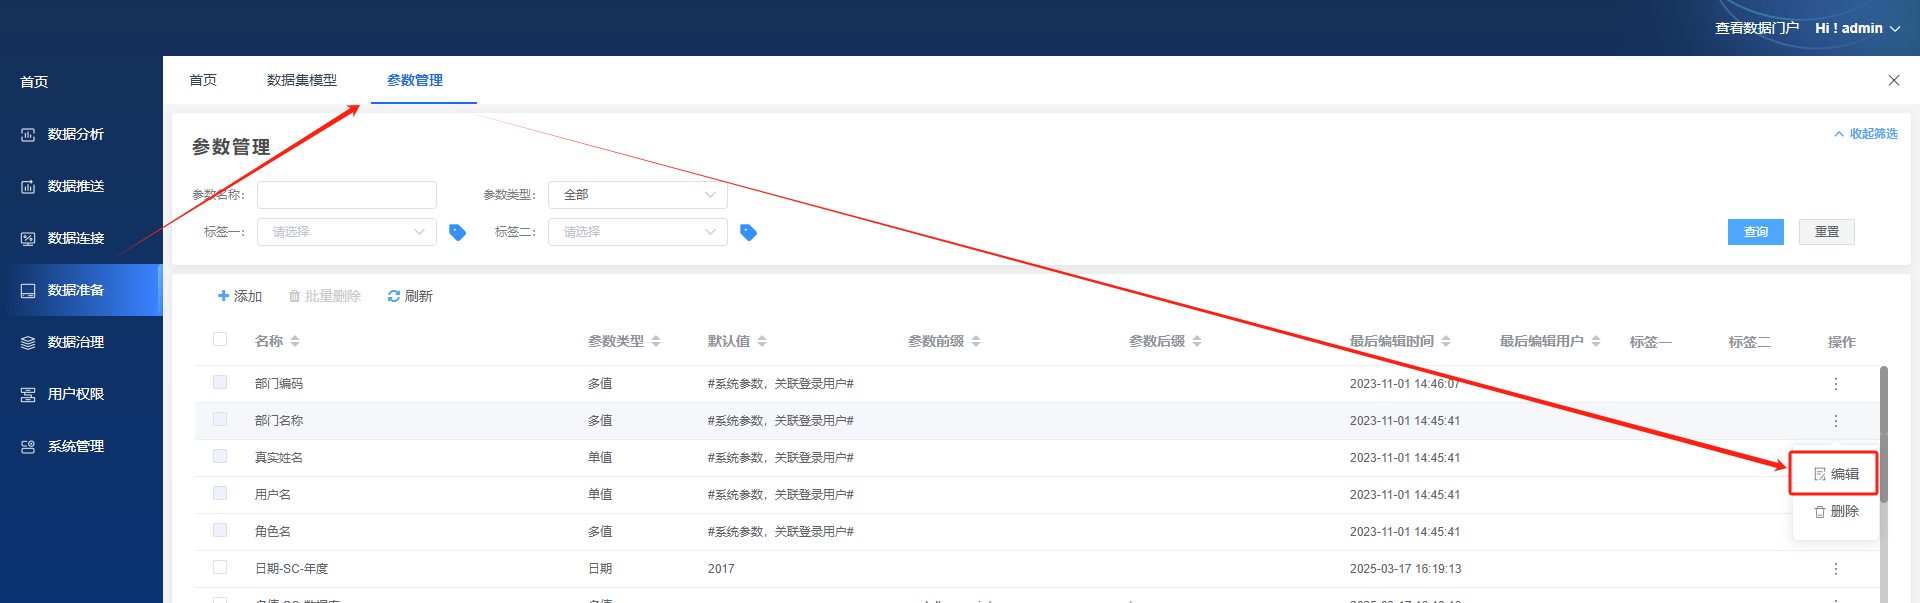The height and width of the screenshot is (603, 1920).
Task: Tick the checkbox for 真实姓名 row
Action: 220,457
